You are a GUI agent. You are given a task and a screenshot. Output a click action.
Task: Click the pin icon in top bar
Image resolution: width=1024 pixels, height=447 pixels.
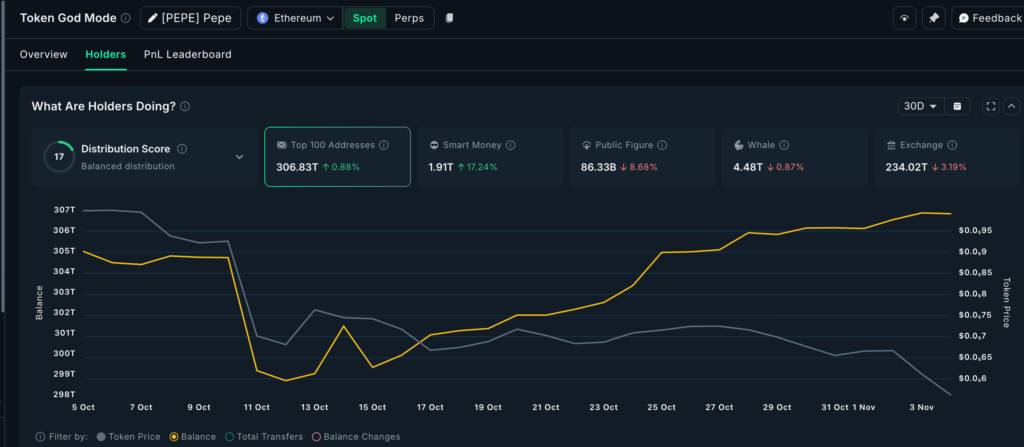pos(933,18)
